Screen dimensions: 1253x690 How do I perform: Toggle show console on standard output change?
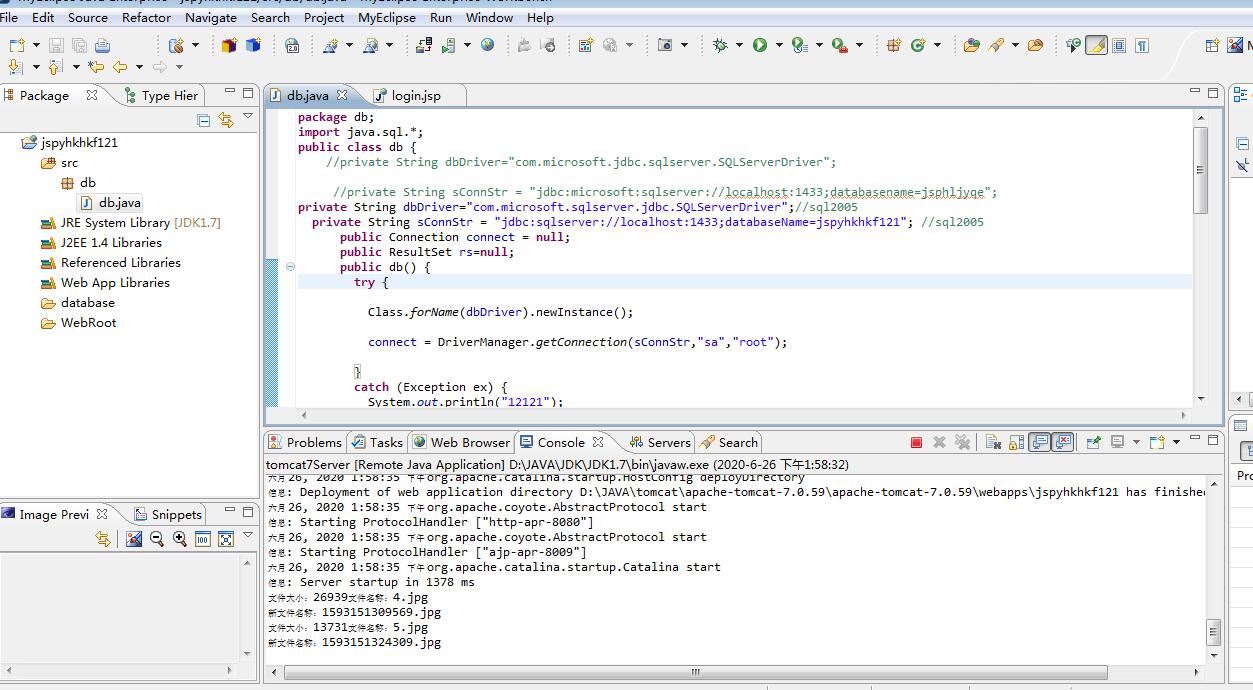point(1040,442)
